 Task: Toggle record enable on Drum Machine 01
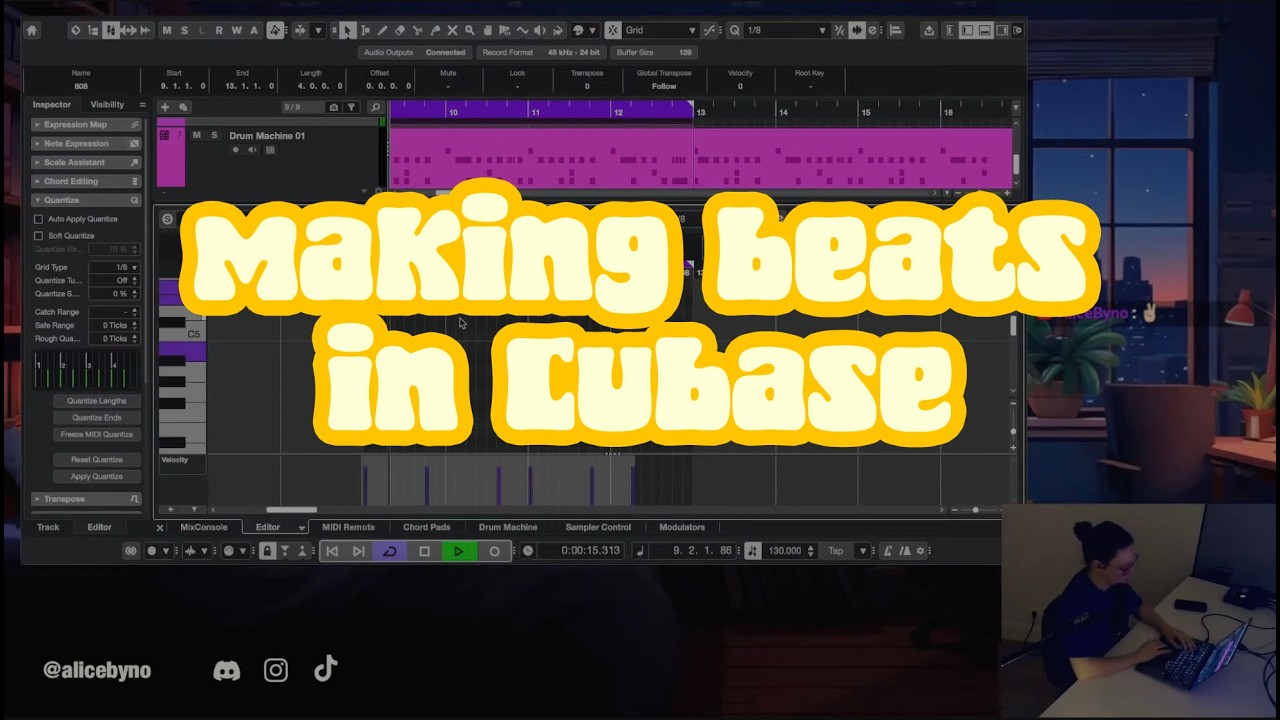click(236, 150)
